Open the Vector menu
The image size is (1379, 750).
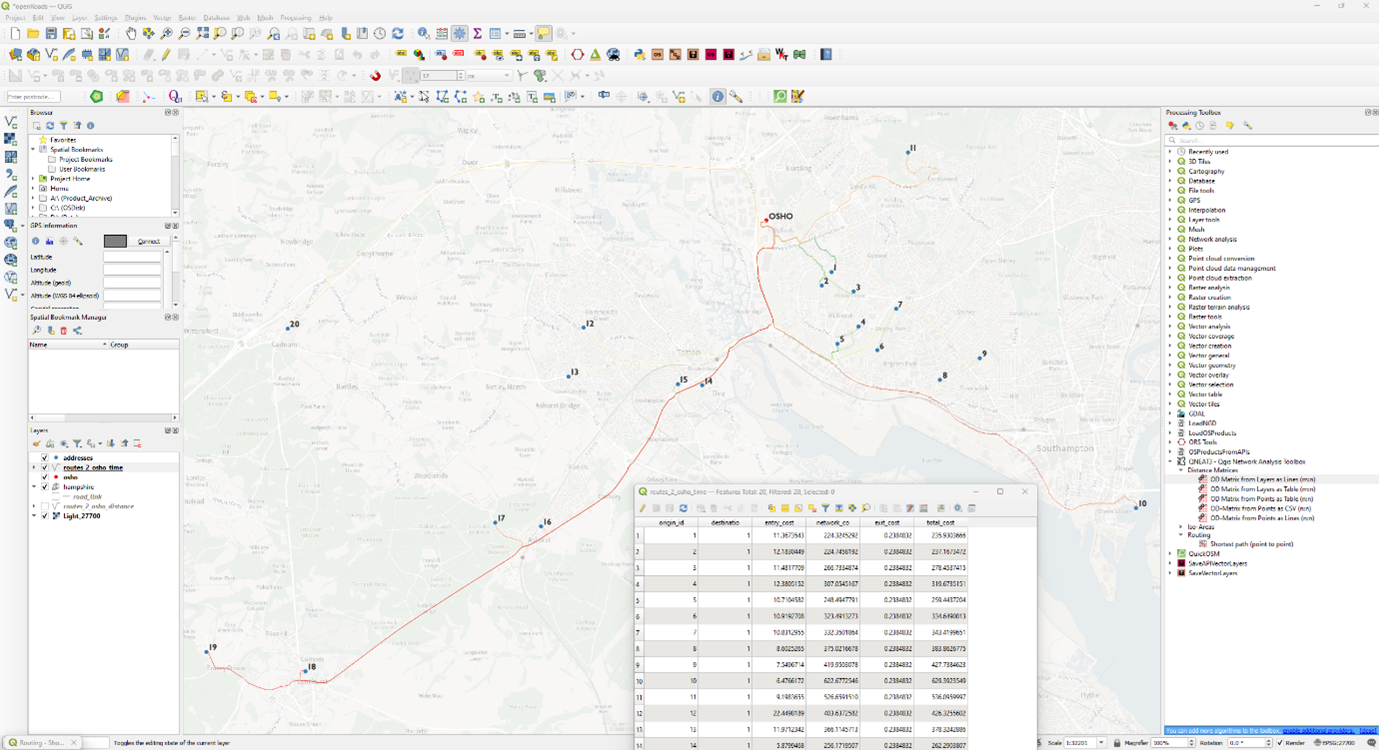161,18
